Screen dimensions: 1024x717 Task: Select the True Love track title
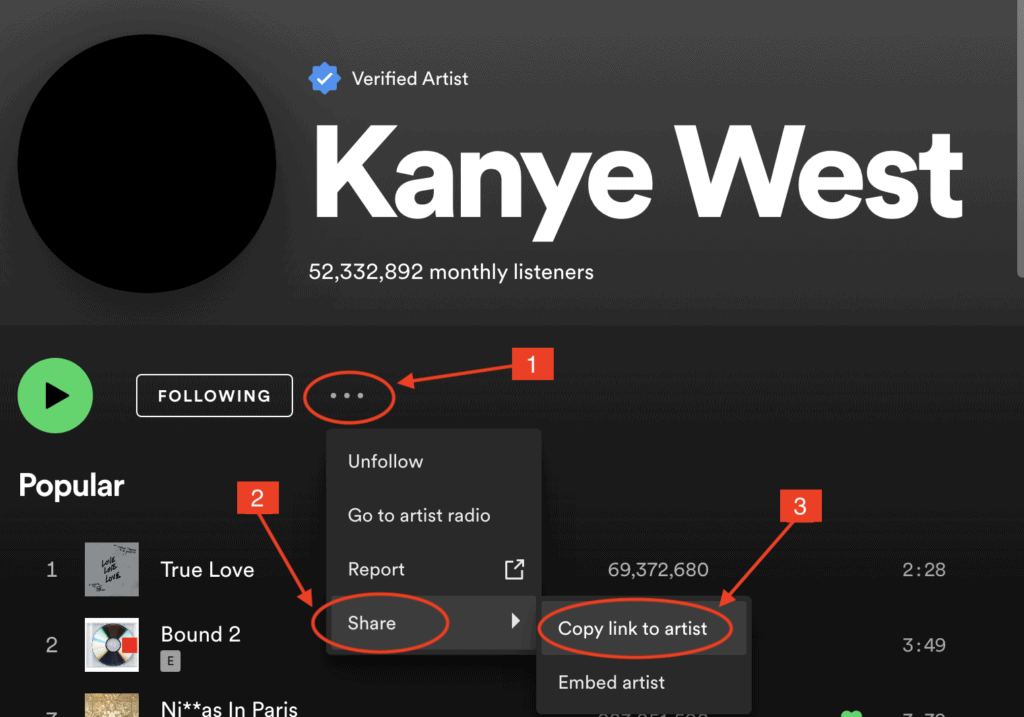[207, 569]
